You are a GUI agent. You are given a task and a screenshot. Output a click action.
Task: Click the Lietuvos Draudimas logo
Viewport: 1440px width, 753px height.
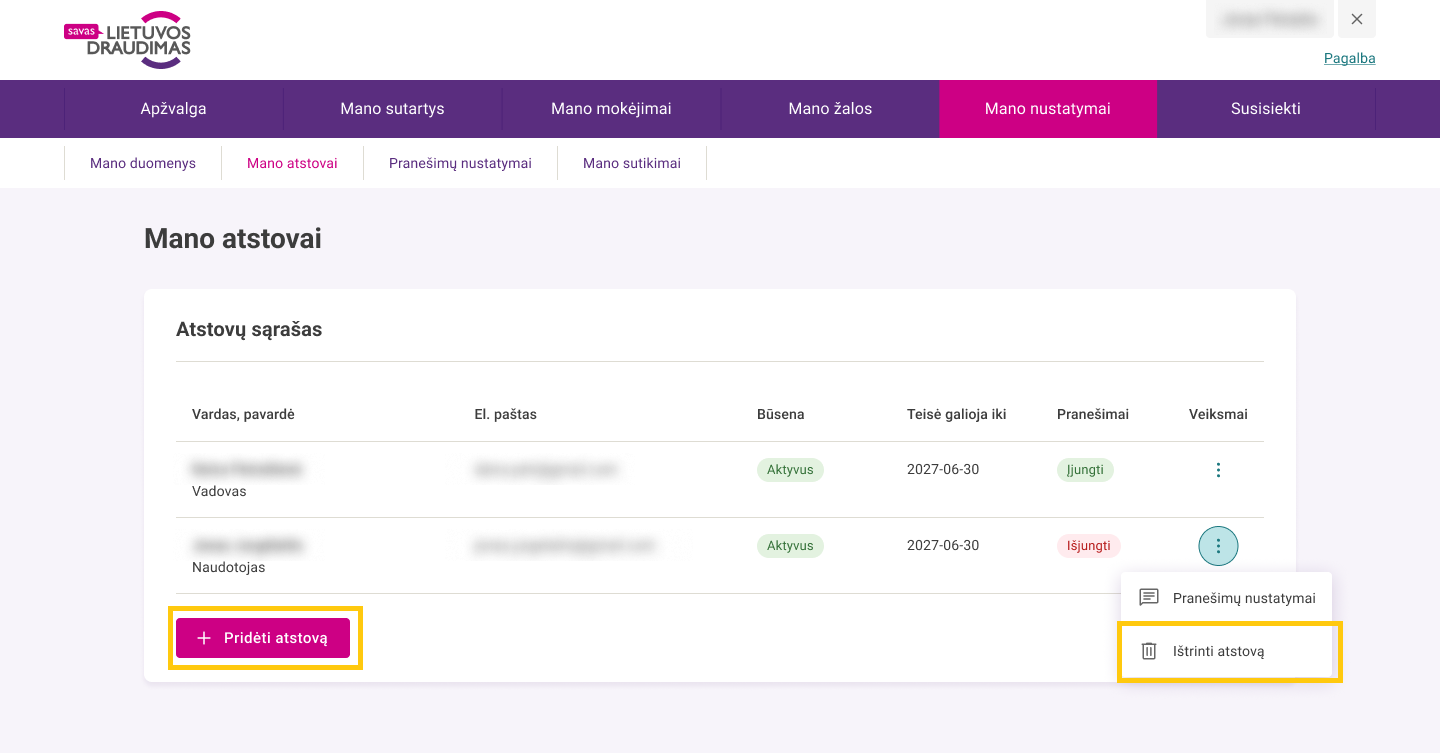127,40
